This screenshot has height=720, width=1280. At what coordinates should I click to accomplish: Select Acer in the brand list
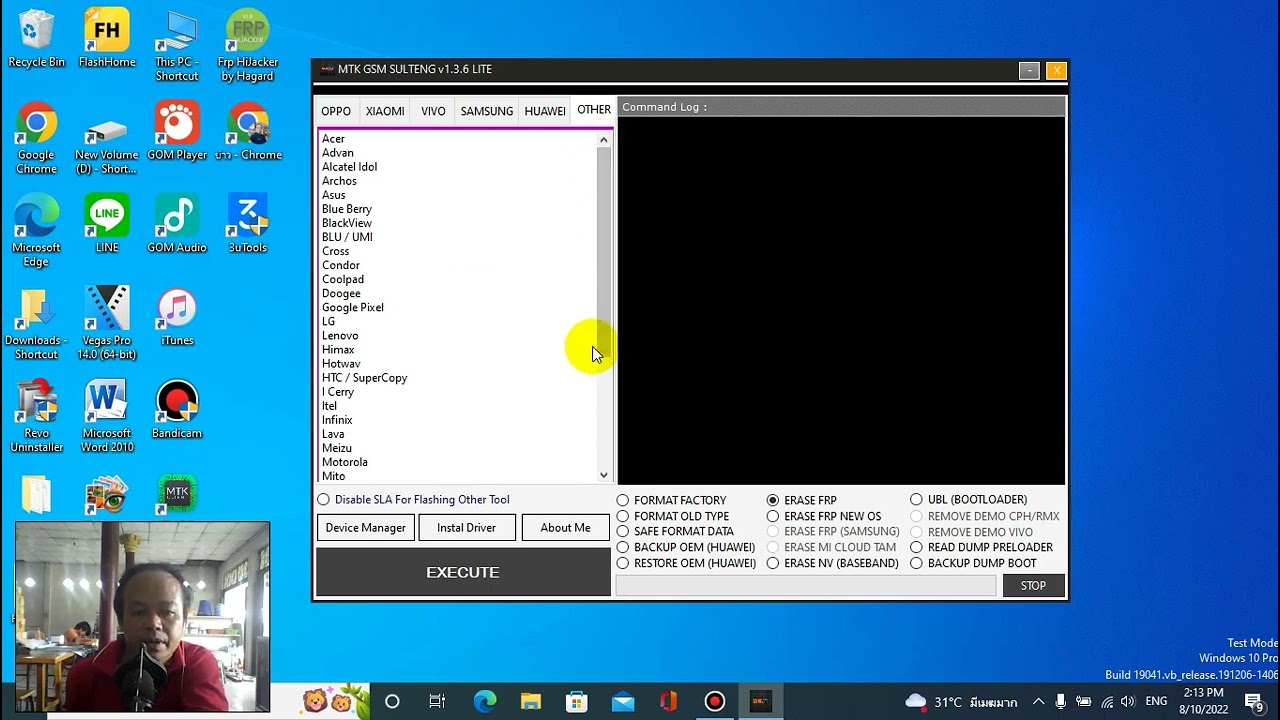(333, 139)
